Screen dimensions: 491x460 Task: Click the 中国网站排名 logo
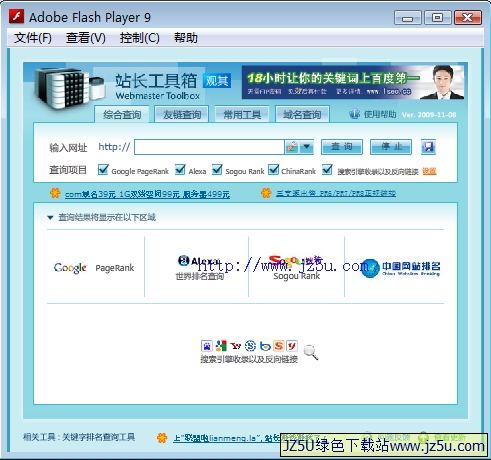pyautogui.click(x=400, y=268)
